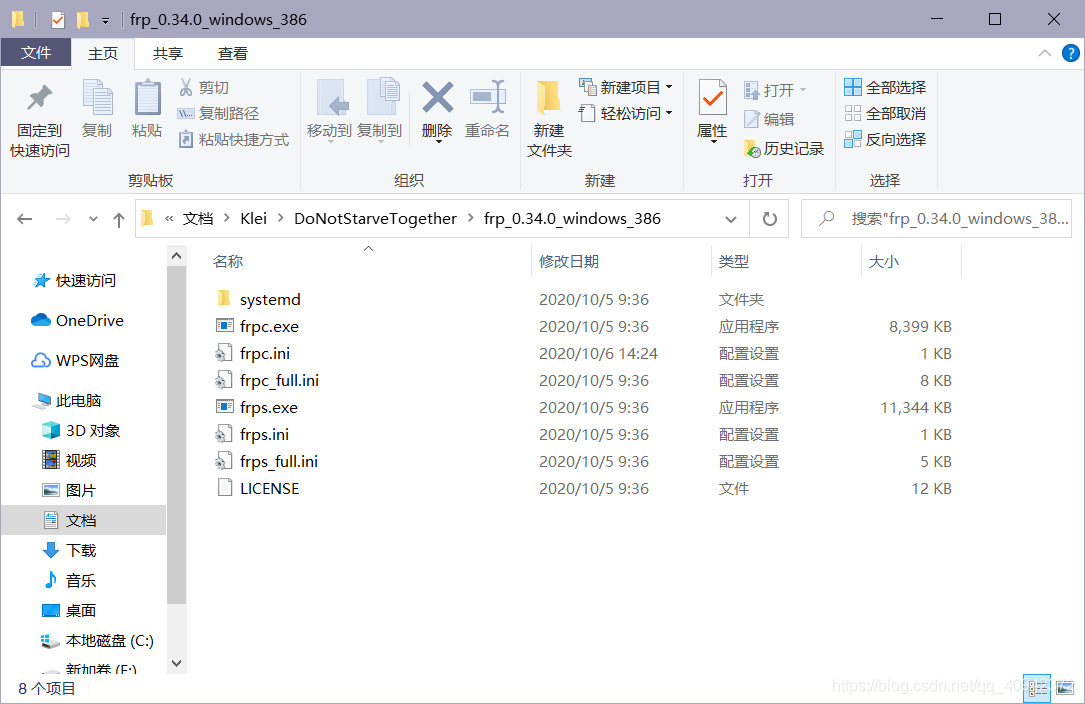Click Select all (全部选择)
The height and width of the screenshot is (704, 1085).
tap(885, 87)
